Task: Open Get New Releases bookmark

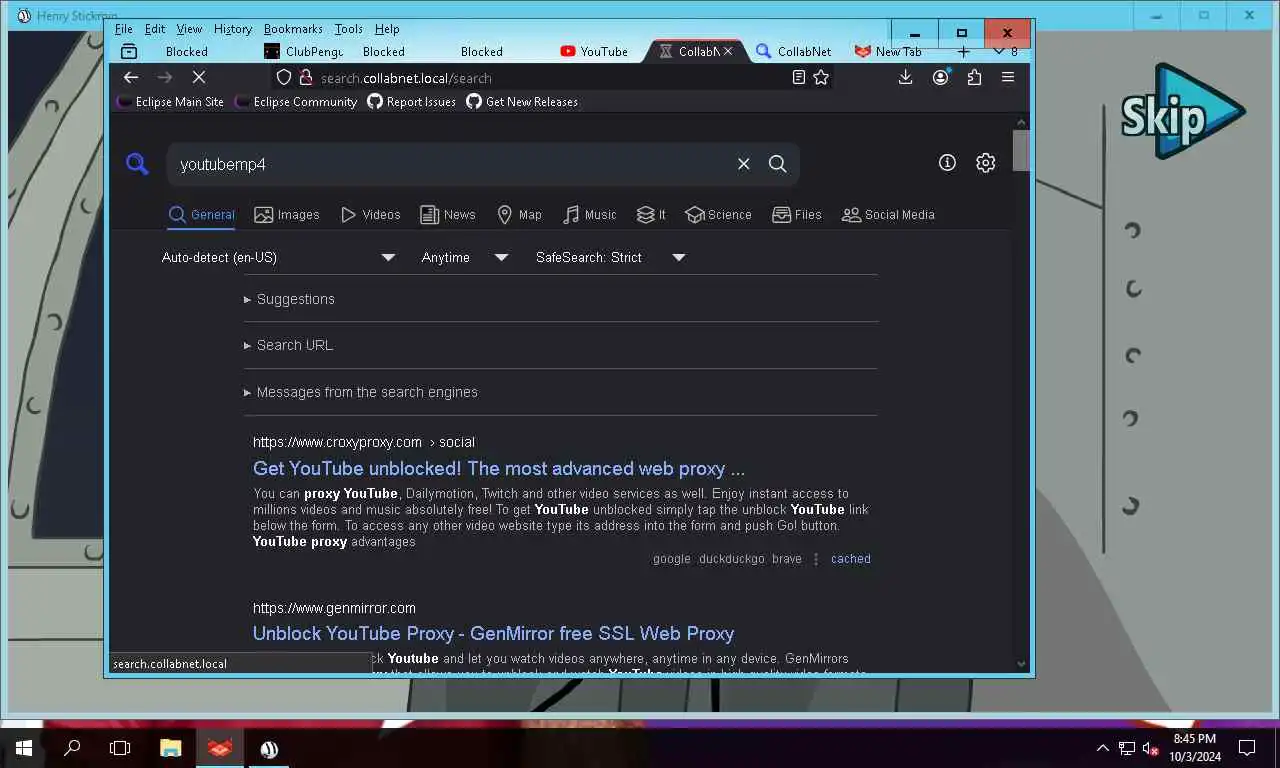Action: pyautogui.click(x=522, y=102)
